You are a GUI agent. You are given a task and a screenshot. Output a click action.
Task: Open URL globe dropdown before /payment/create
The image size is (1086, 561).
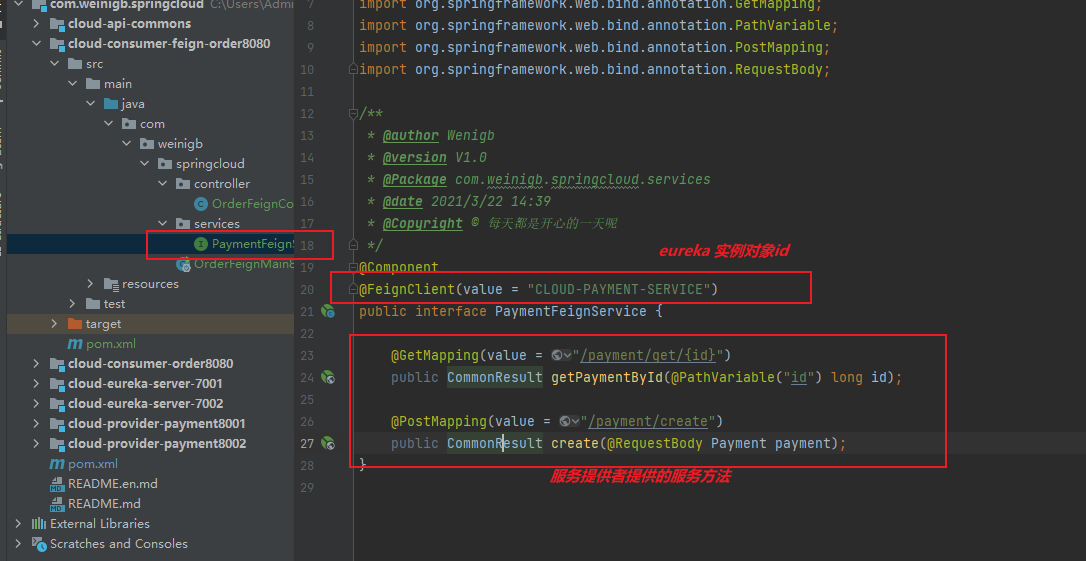click(570, 421)
